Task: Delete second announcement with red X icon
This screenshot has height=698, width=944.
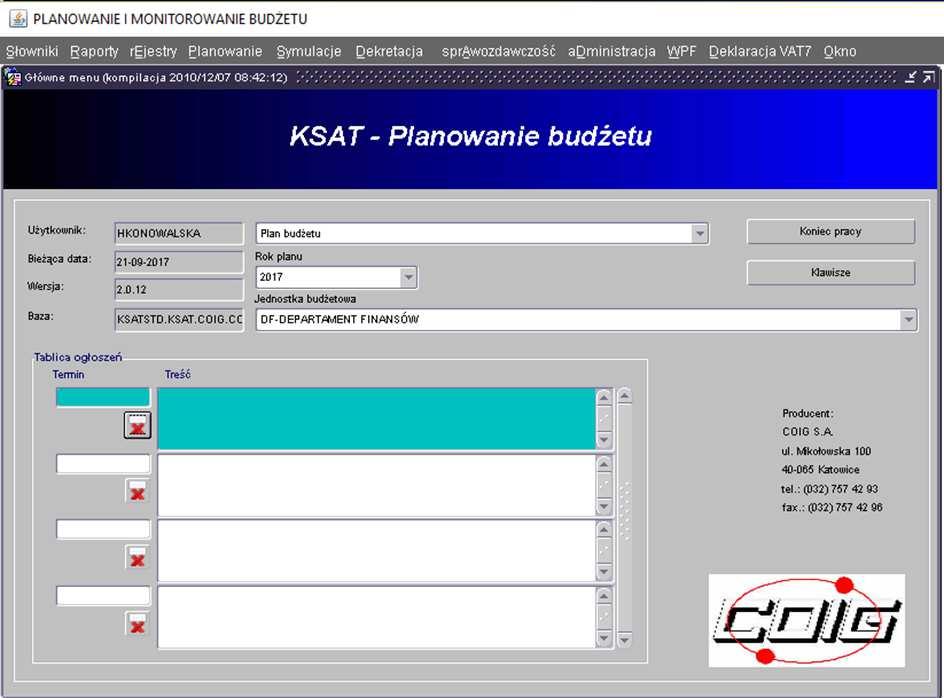Action: (137, 491)
